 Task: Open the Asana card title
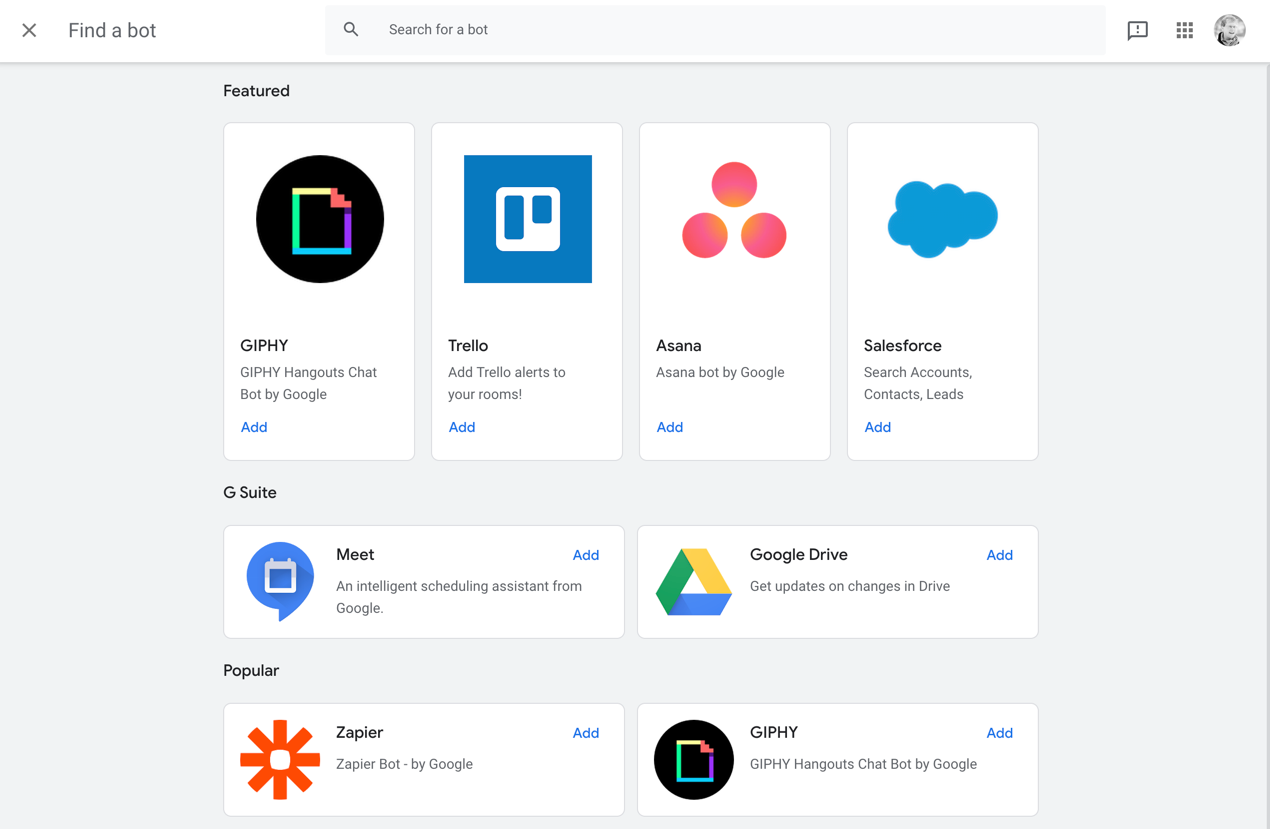click(x=679, y=346)
